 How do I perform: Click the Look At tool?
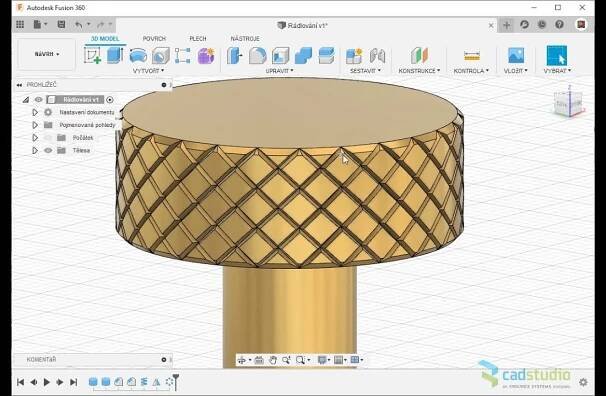259,360
